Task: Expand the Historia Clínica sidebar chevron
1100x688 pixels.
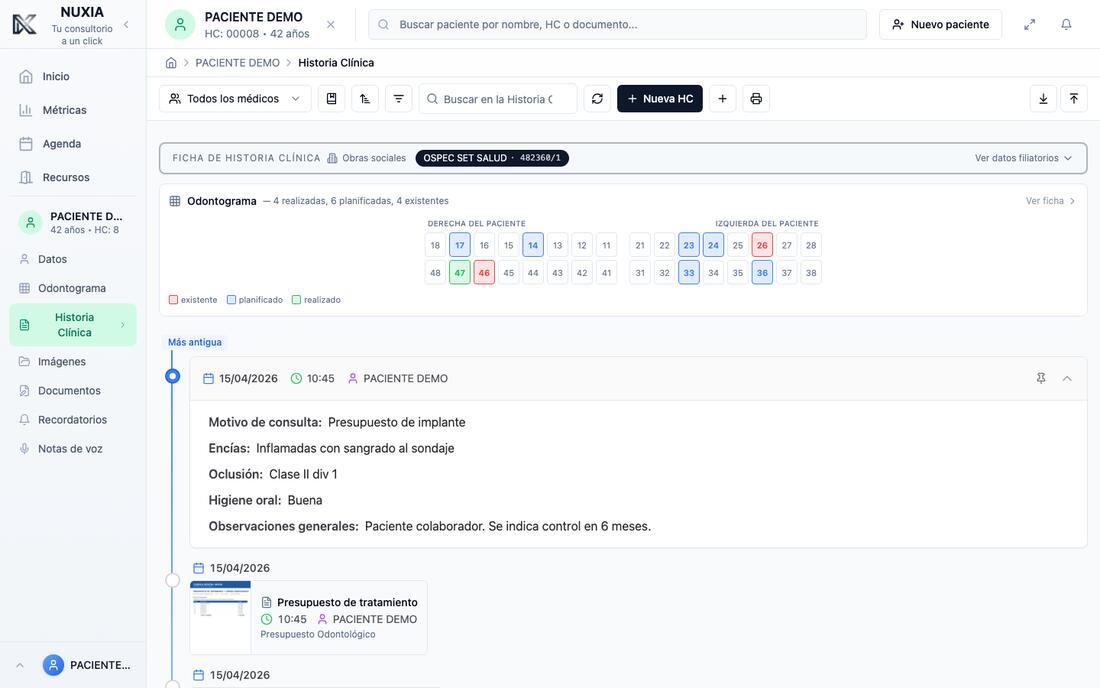Action: click(123, 325)
